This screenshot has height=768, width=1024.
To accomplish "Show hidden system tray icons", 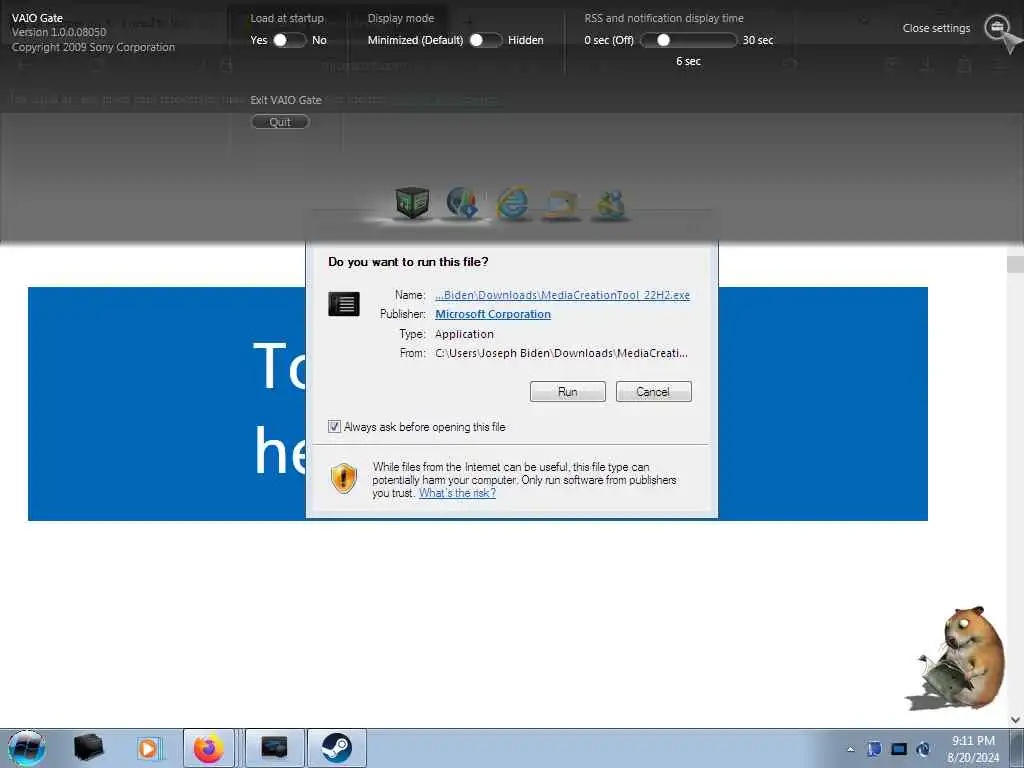I will coord(850,749).
